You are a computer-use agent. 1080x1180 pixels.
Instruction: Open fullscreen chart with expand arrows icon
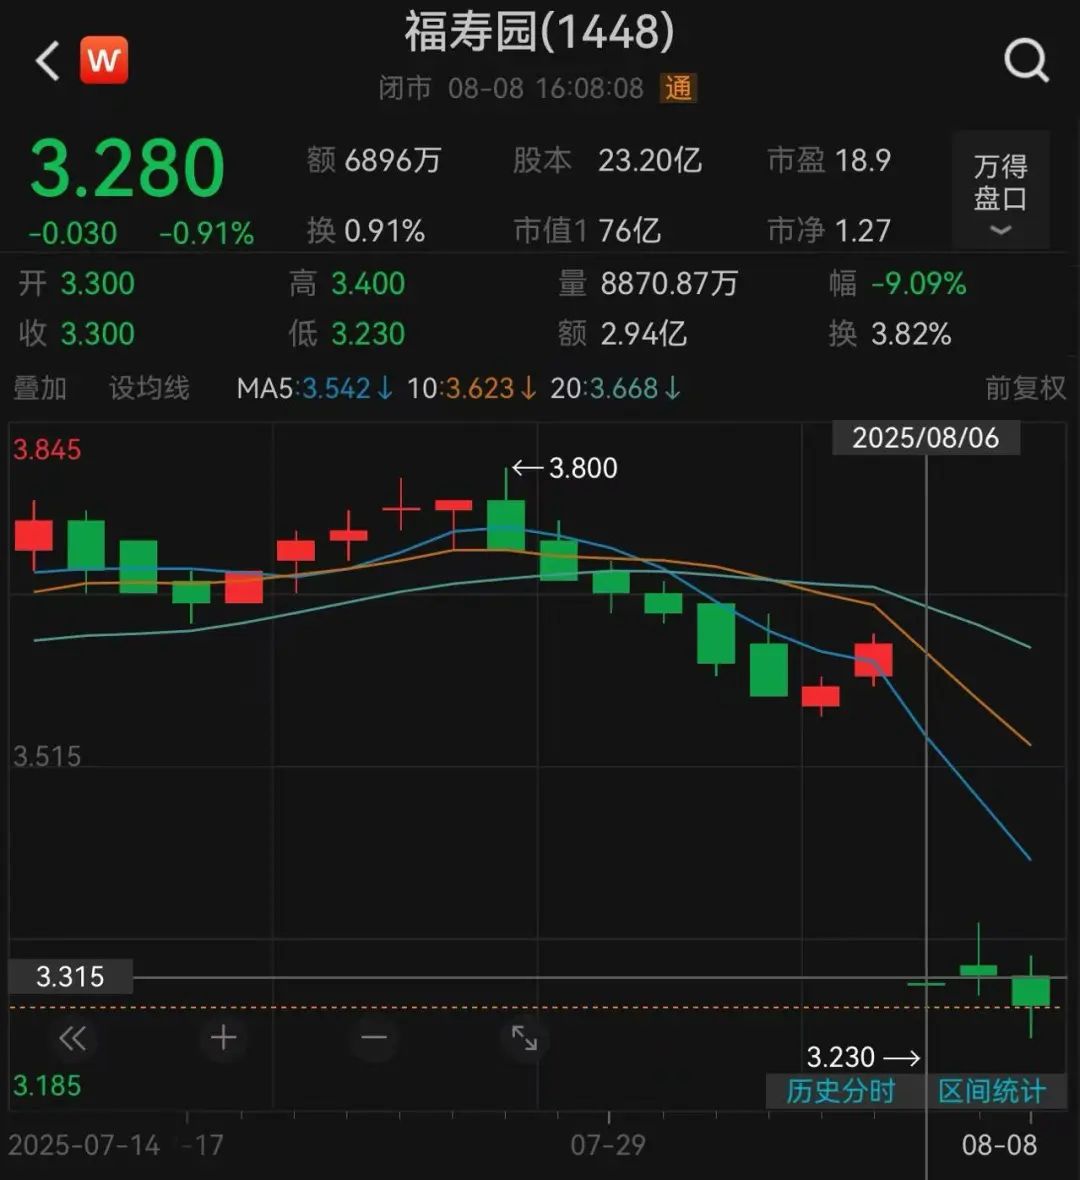click(x=524, y=1038)
